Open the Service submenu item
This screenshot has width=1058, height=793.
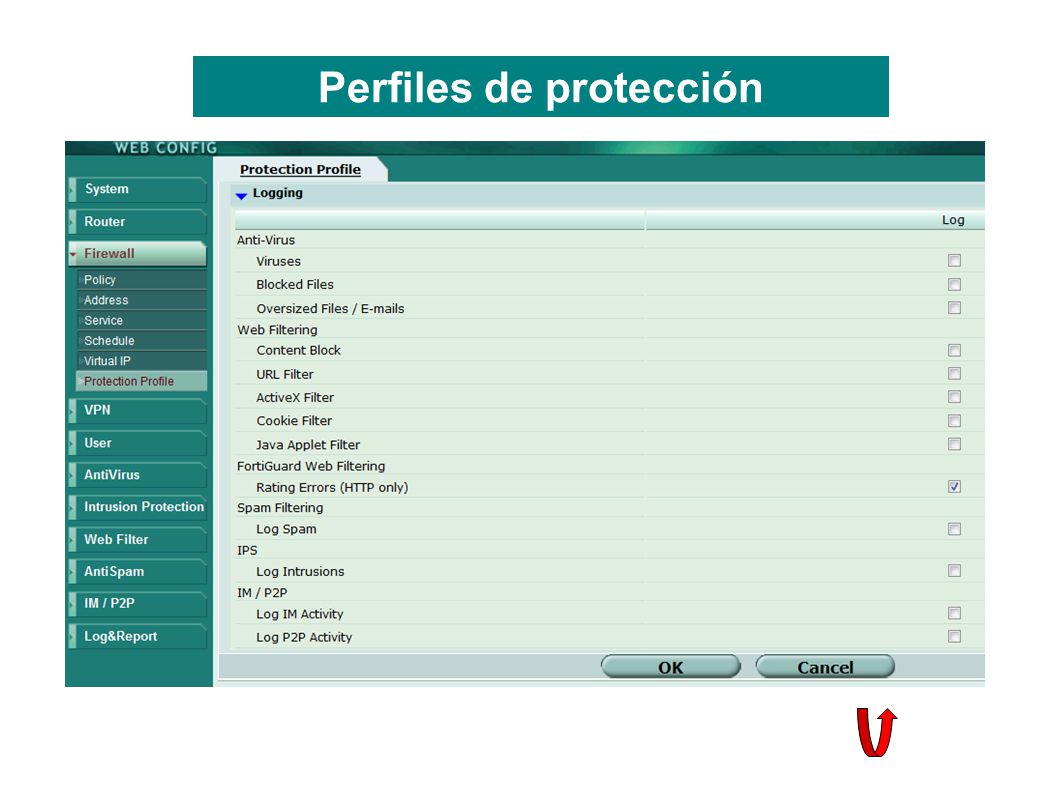pyautogui.click(x=142, y=321)
